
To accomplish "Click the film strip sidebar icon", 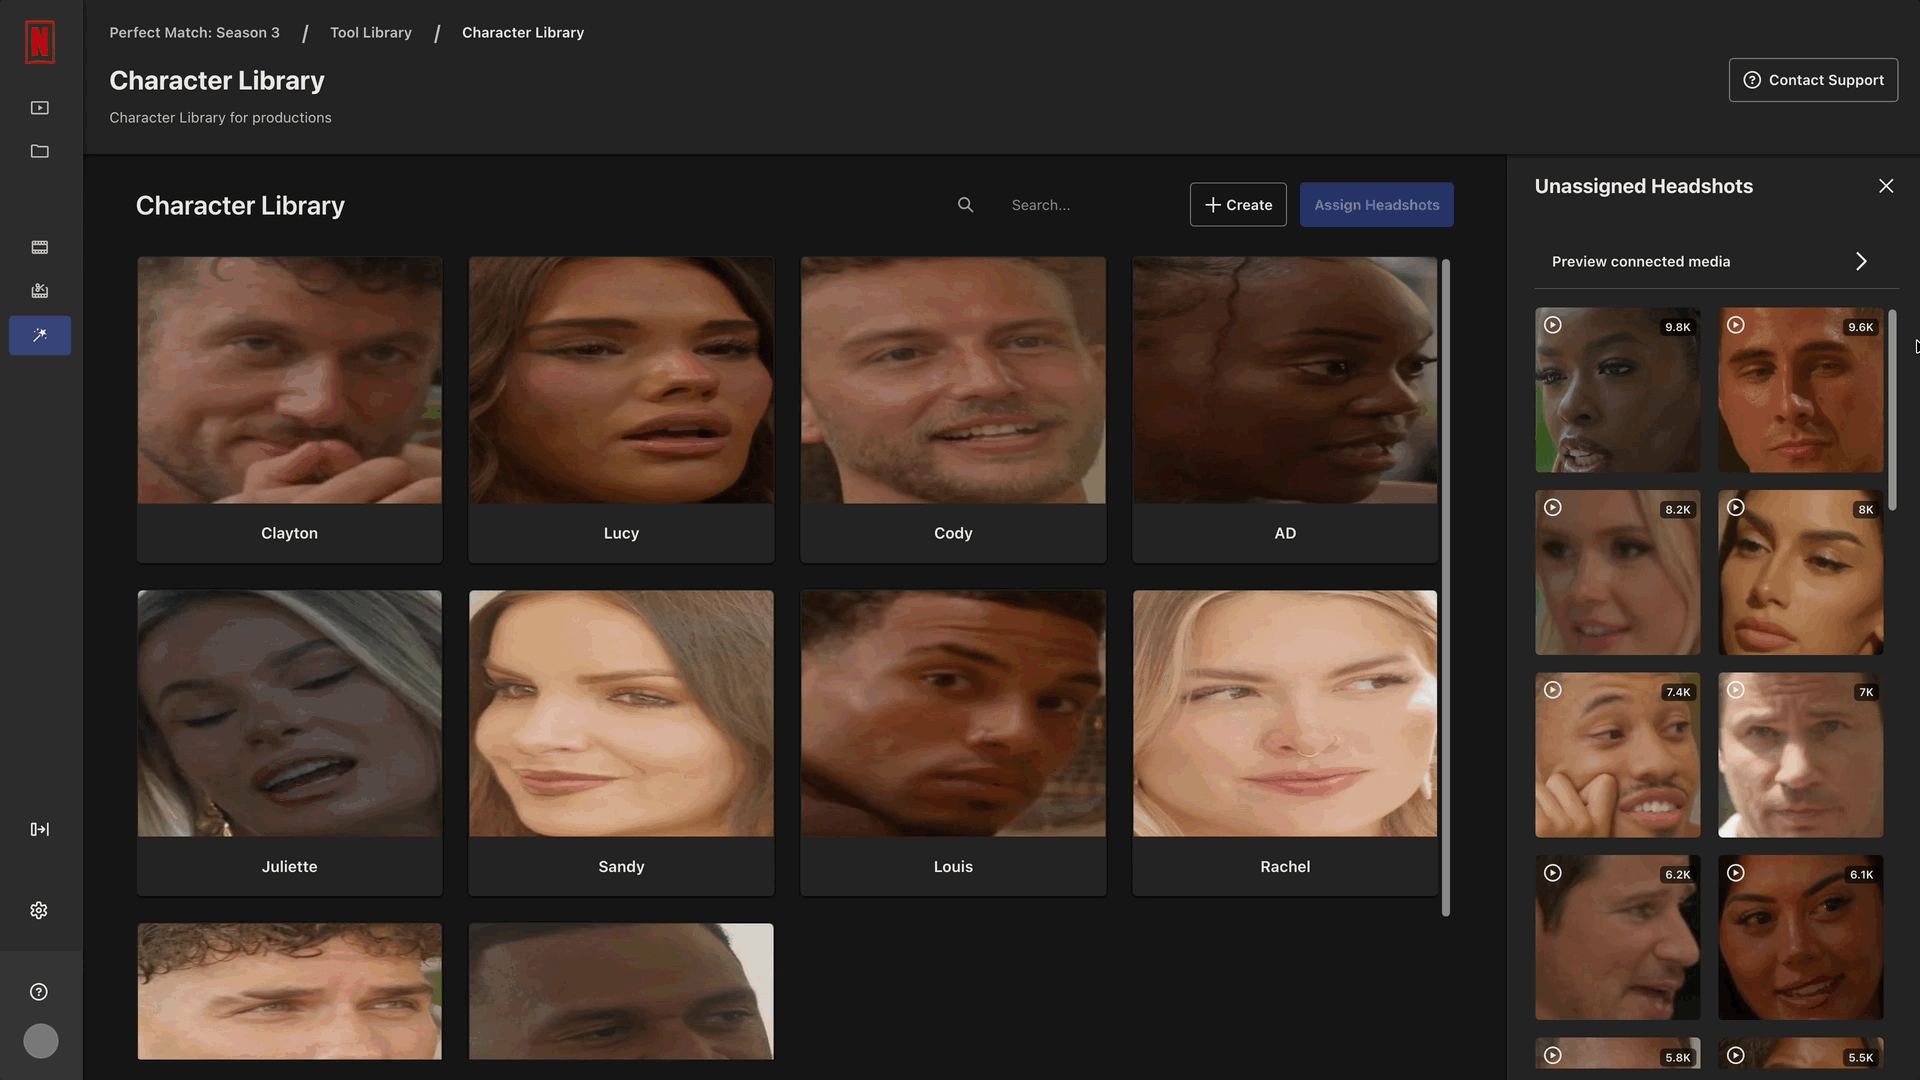I will (40, 247).
